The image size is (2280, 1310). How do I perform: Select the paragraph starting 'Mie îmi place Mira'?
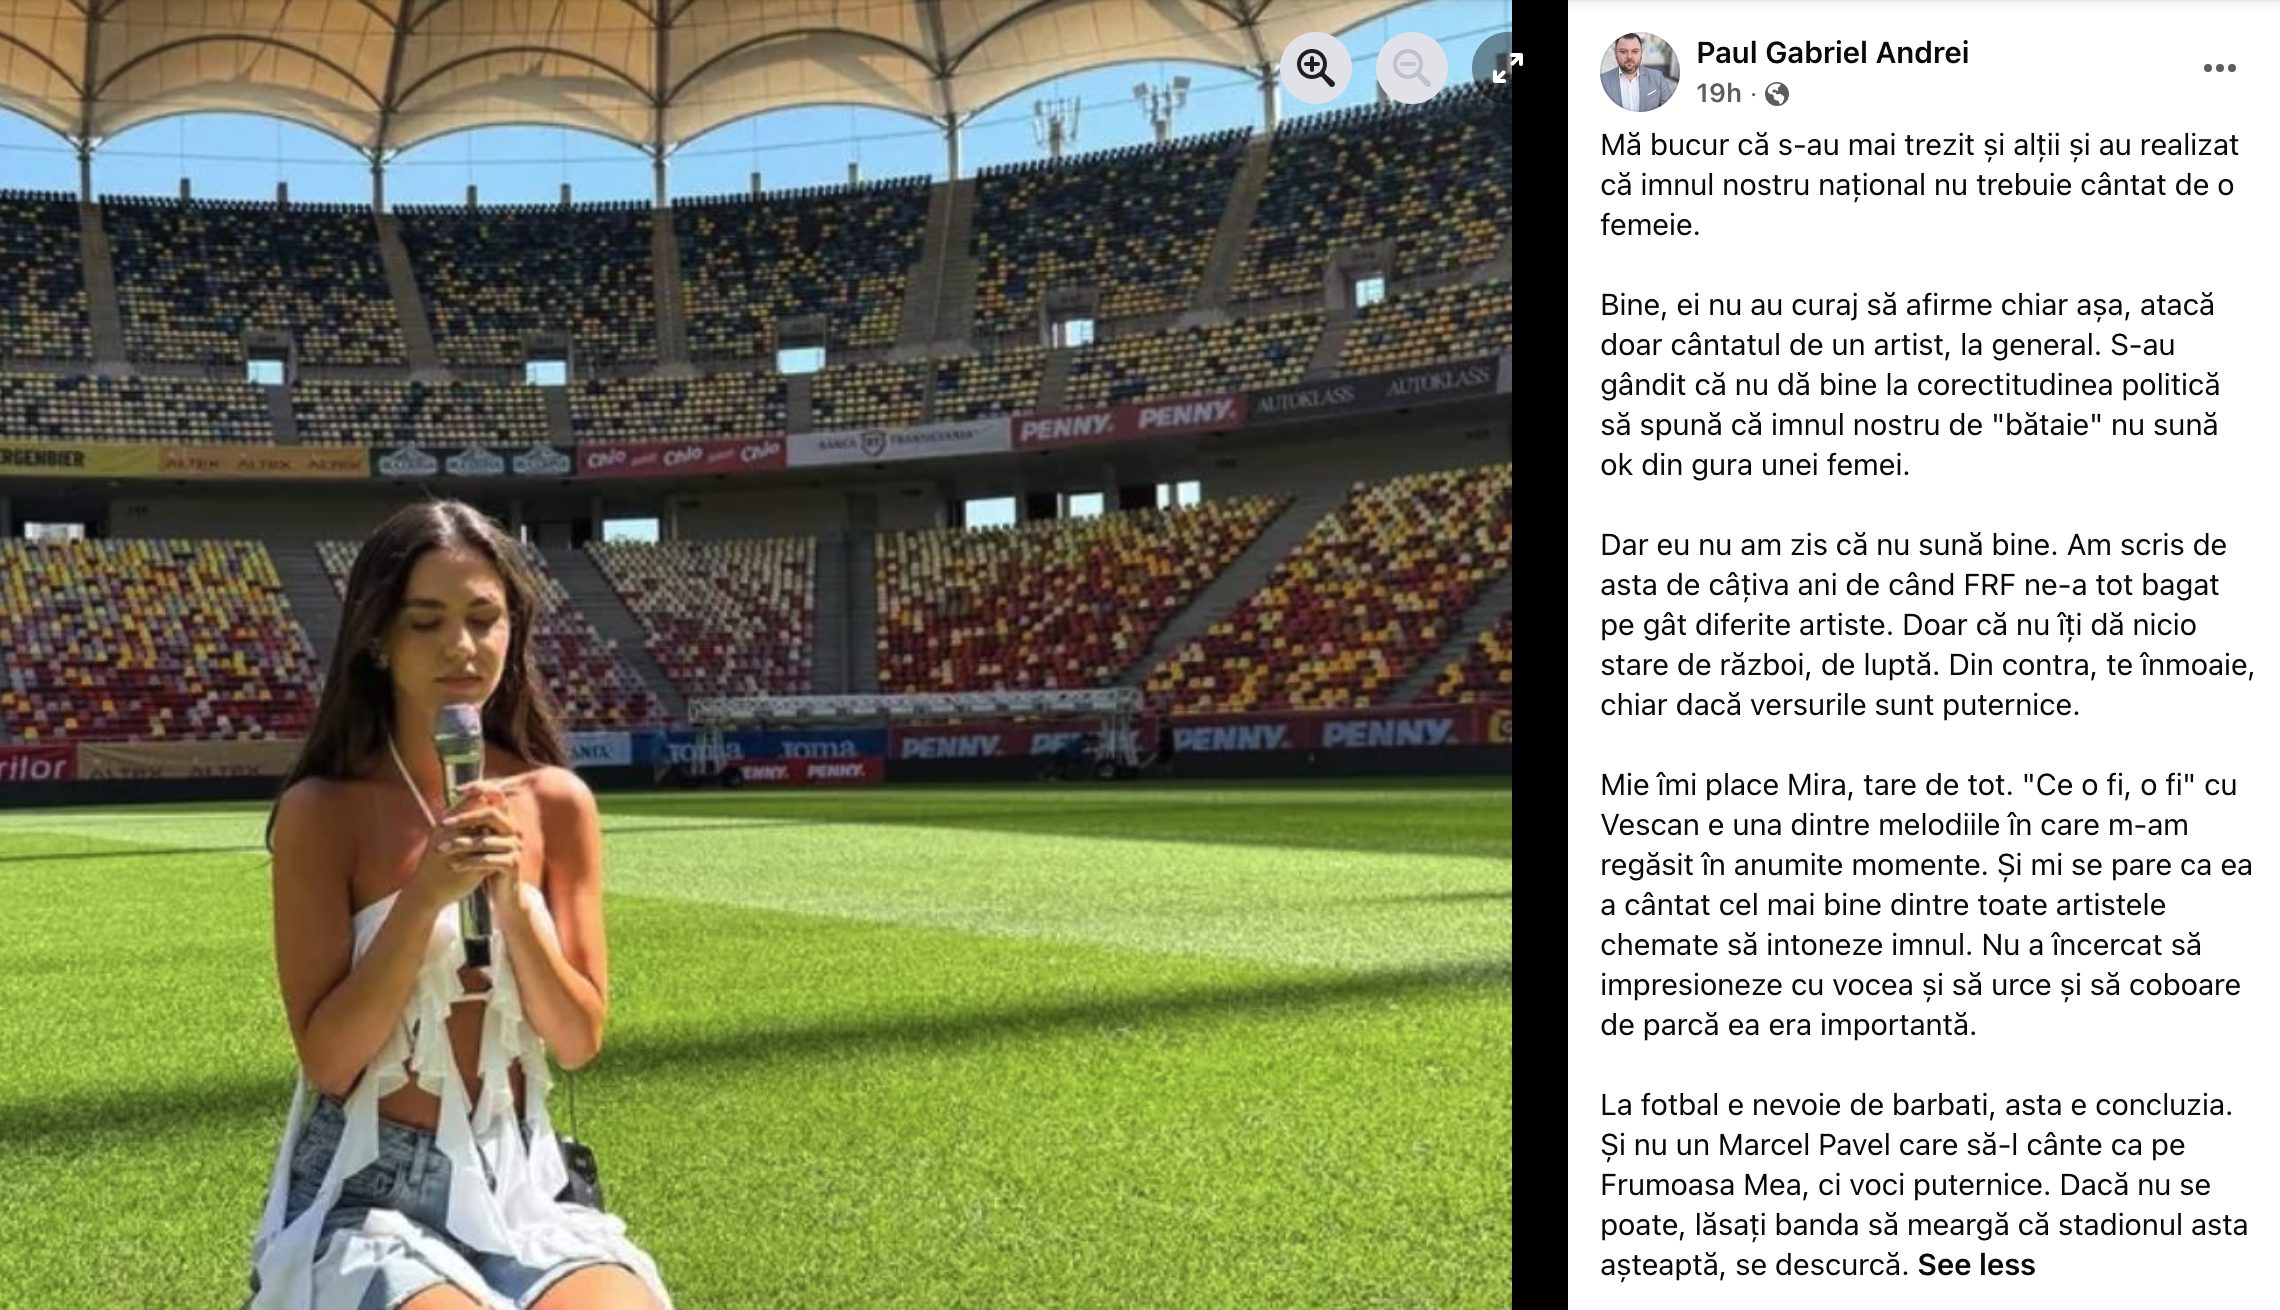pos(1926,905)
